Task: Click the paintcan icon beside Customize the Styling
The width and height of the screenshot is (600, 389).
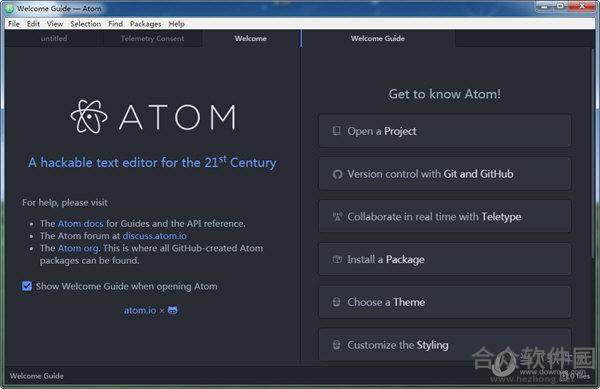Action: 336,345
